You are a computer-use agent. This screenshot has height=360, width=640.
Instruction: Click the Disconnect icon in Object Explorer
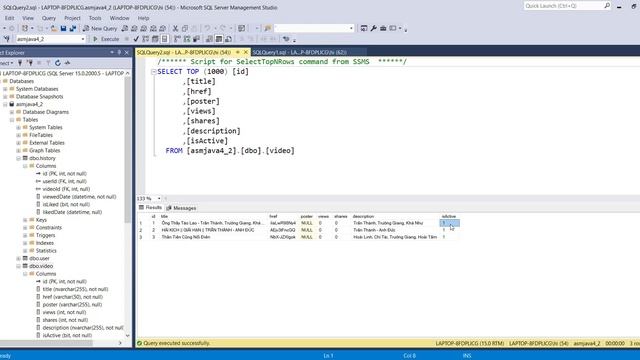[x=30, y=63]
